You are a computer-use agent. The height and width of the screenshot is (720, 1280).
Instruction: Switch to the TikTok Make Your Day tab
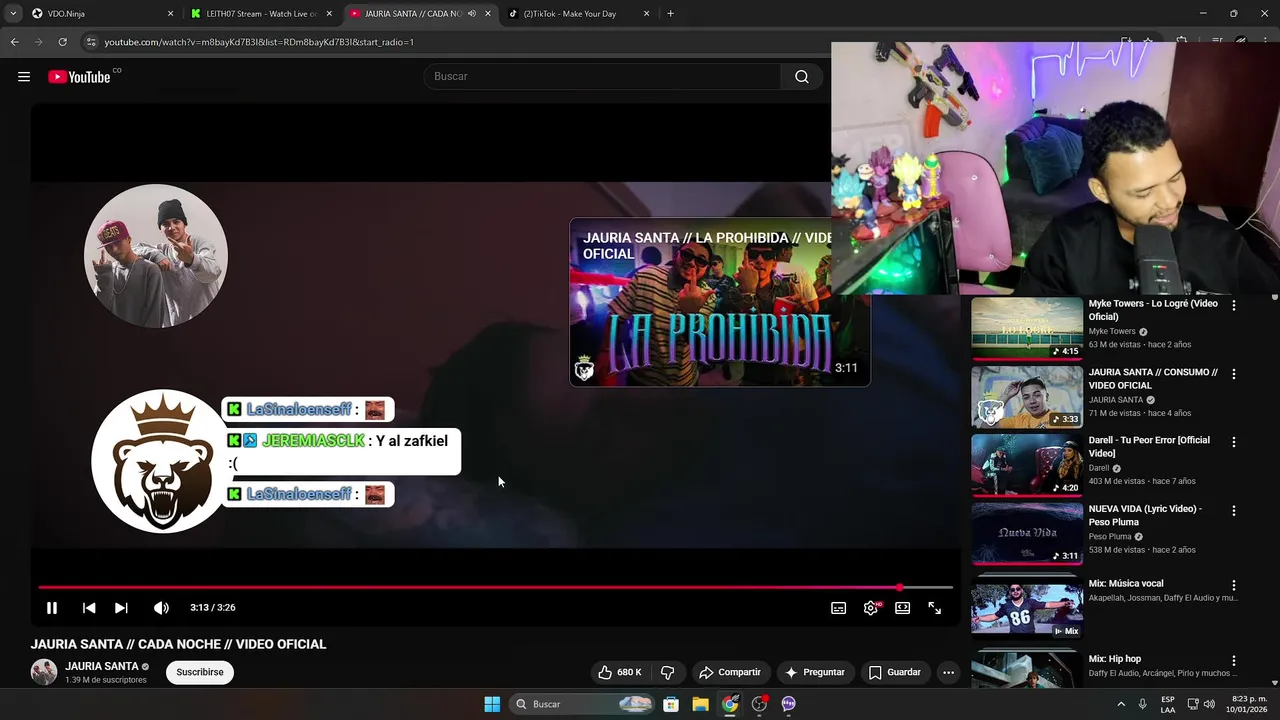coord(578,14)
